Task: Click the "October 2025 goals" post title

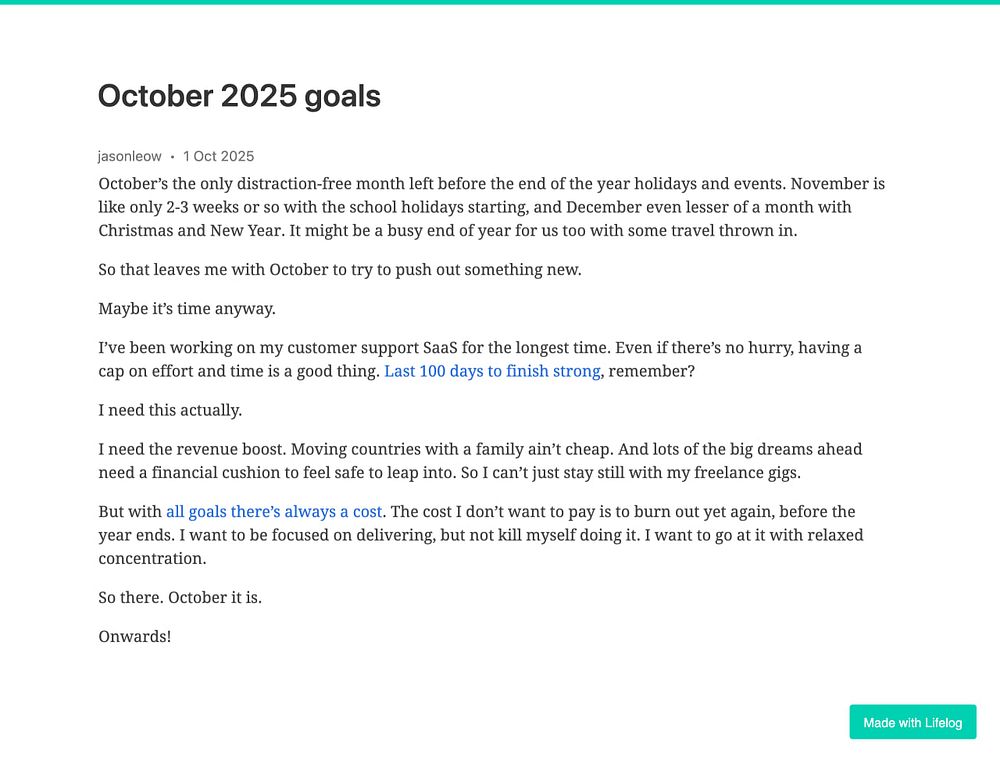Action: click(x=239, y=96)
